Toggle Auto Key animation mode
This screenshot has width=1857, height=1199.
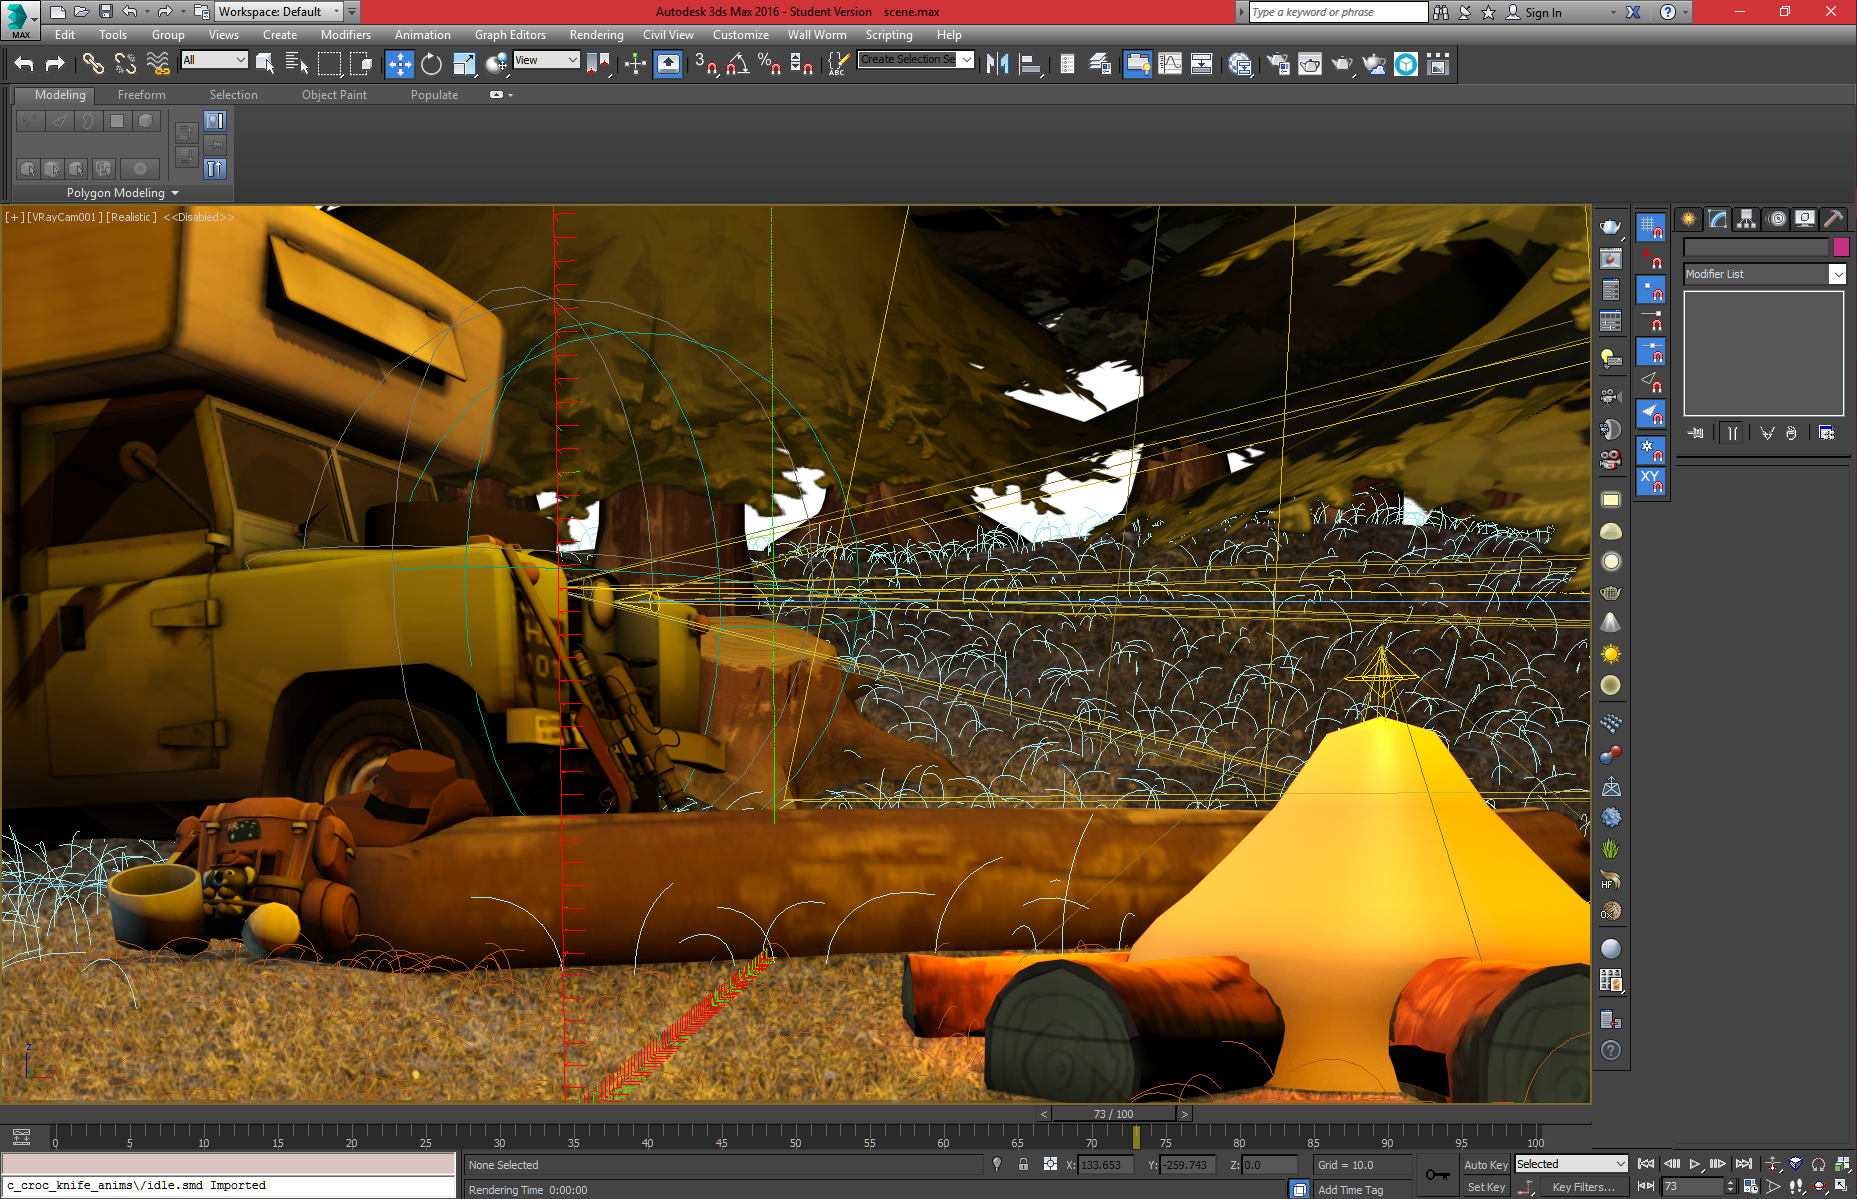pos(1485,1165)
